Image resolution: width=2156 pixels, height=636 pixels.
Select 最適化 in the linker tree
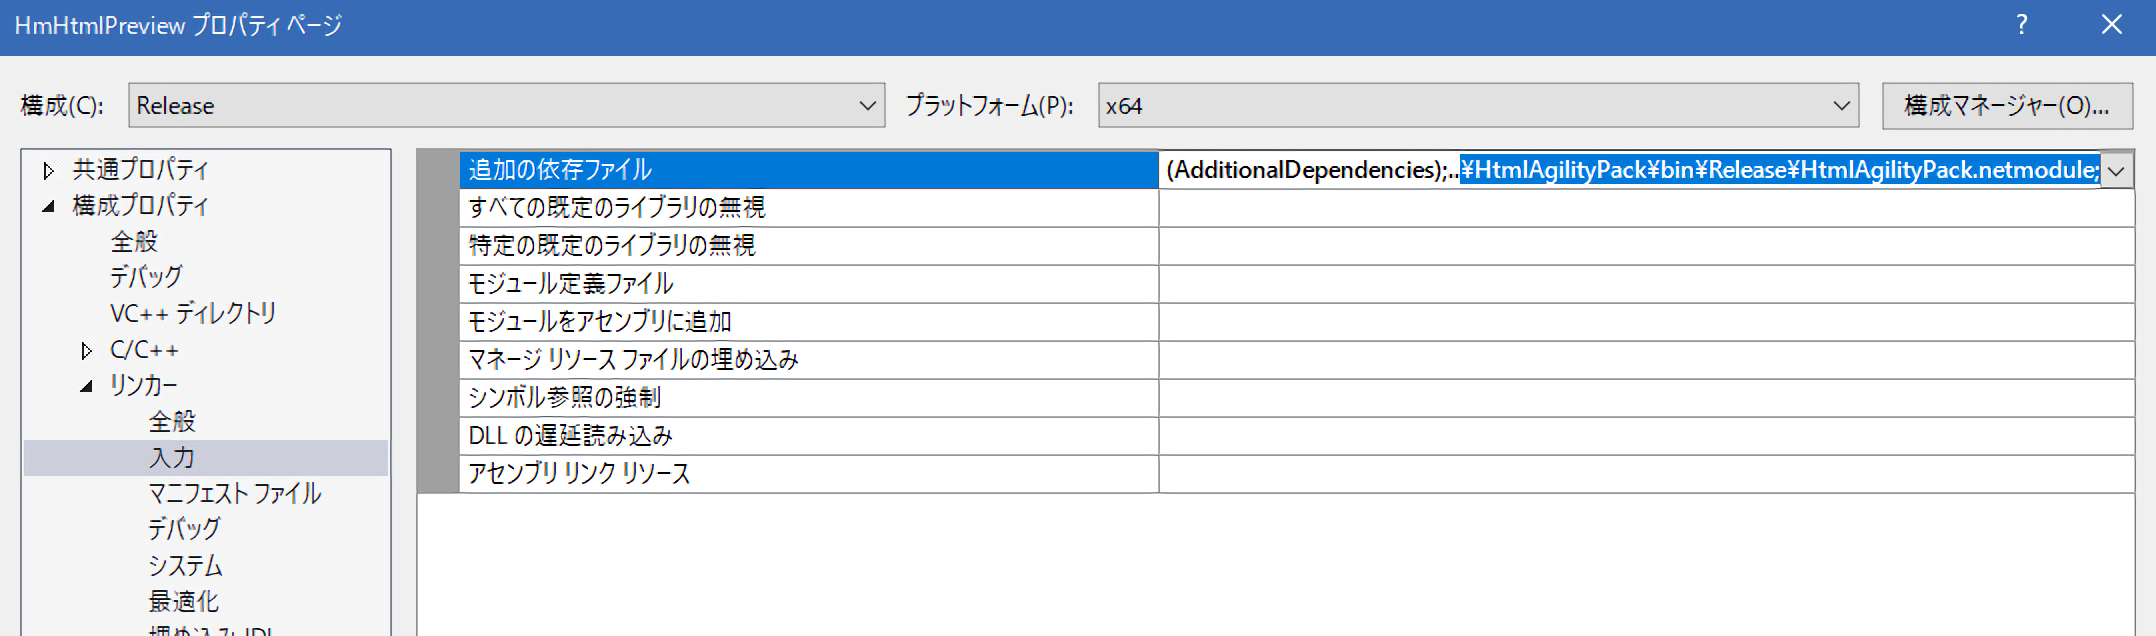pyautogui.click(x=184, y=602)
